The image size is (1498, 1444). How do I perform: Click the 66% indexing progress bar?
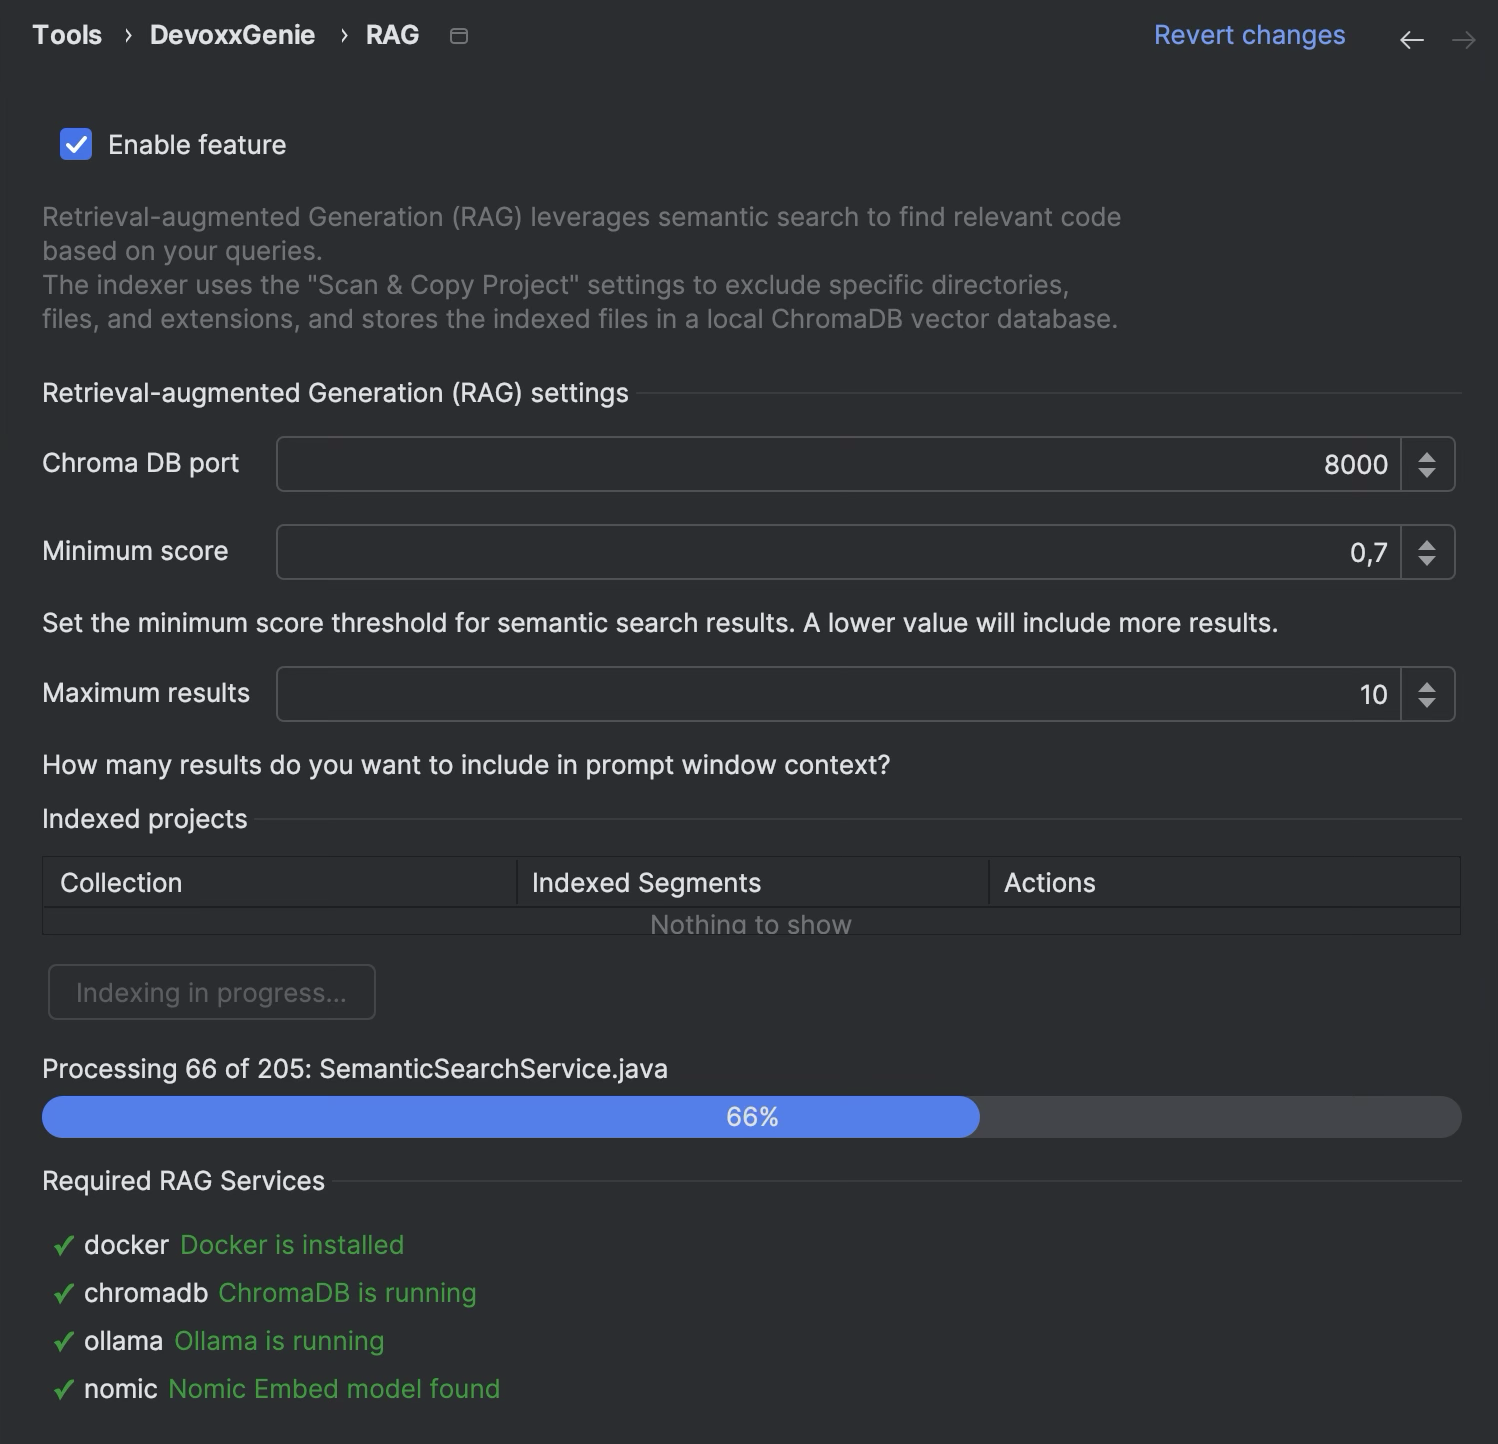pos(751,1117)
